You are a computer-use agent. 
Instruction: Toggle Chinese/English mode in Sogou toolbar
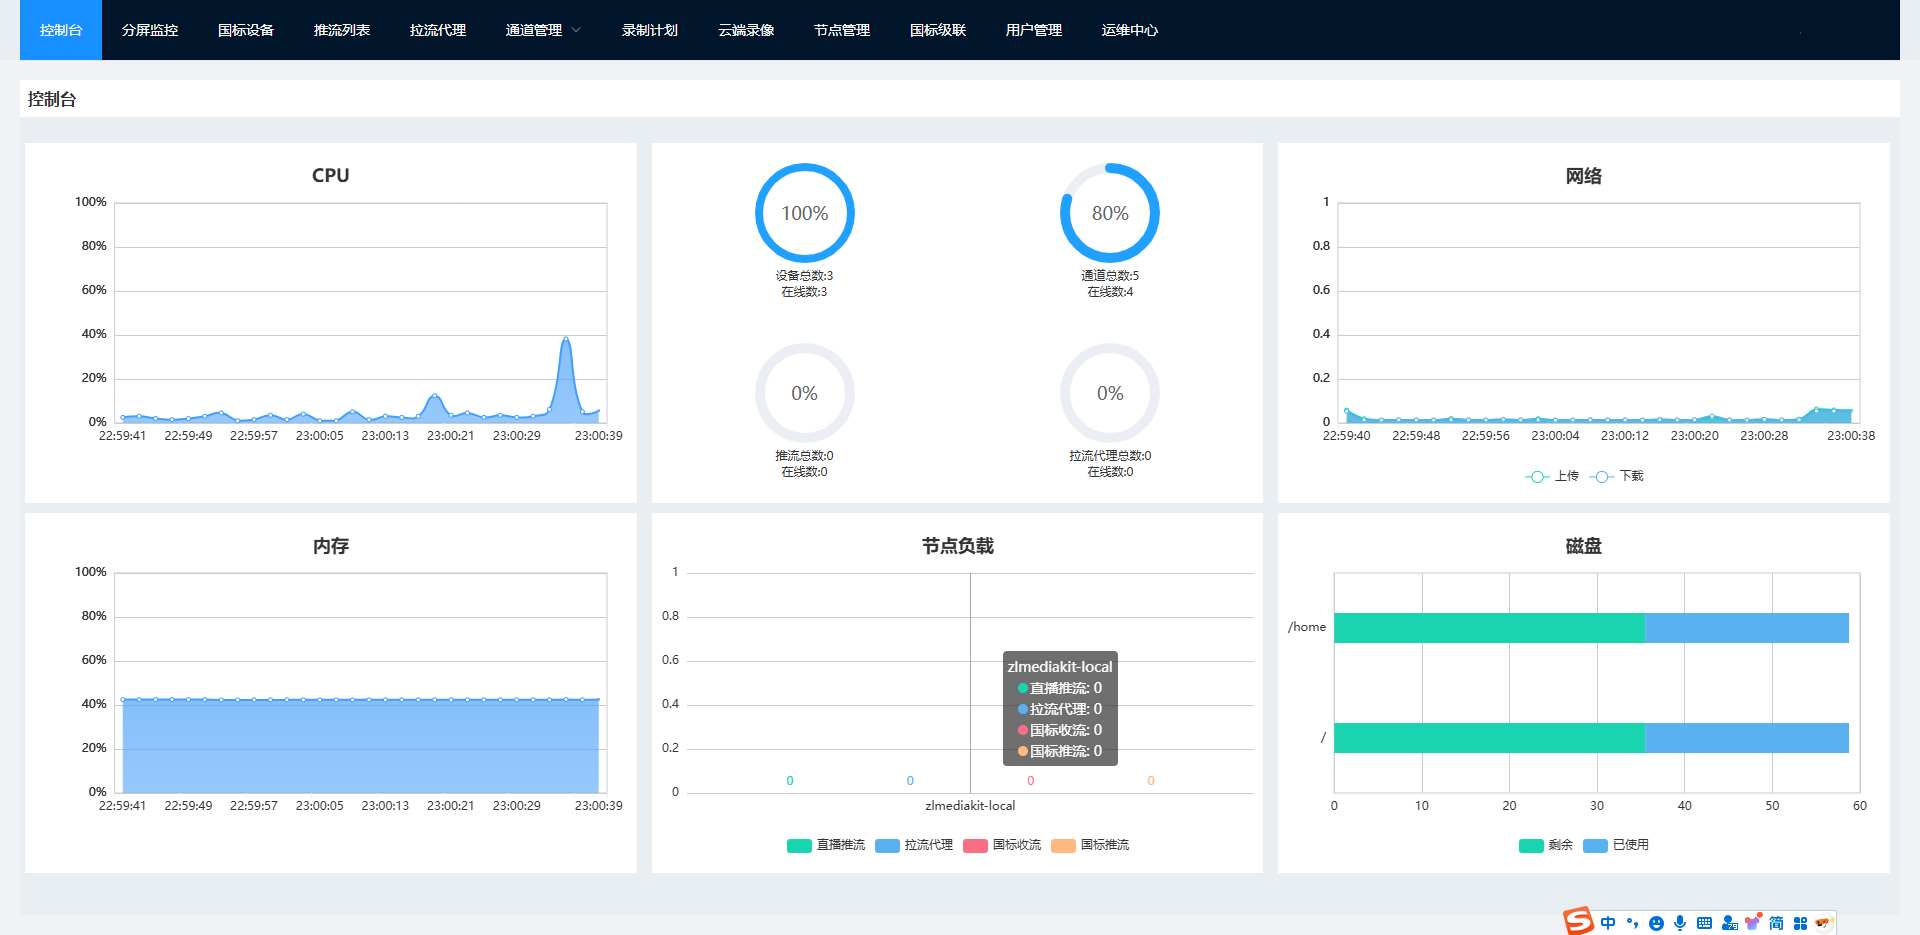[1608, 923]
